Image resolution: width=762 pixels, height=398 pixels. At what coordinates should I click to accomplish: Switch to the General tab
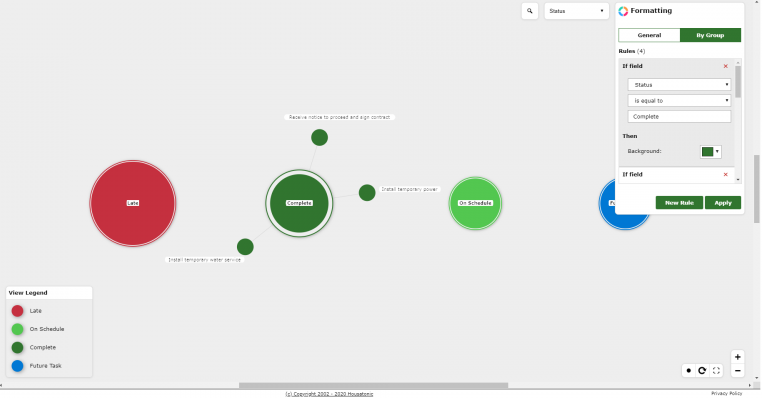coord(649,35)
